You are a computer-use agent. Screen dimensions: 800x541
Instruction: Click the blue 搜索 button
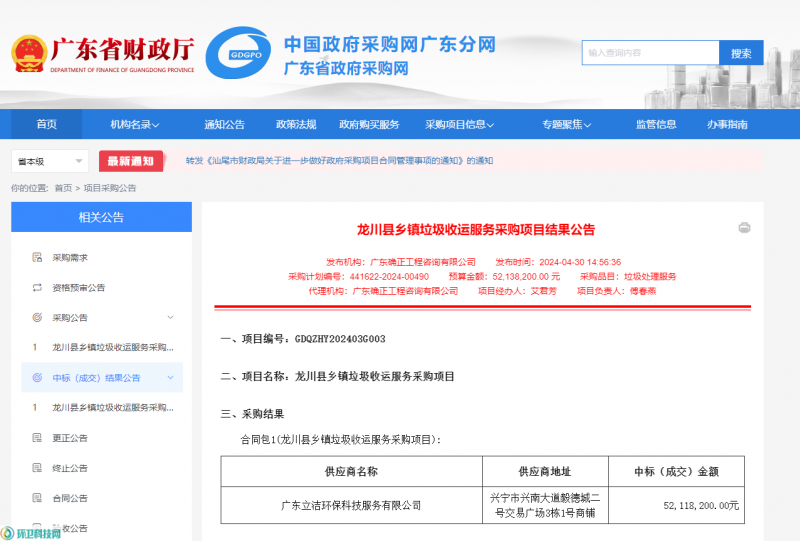tap(741, 53)
